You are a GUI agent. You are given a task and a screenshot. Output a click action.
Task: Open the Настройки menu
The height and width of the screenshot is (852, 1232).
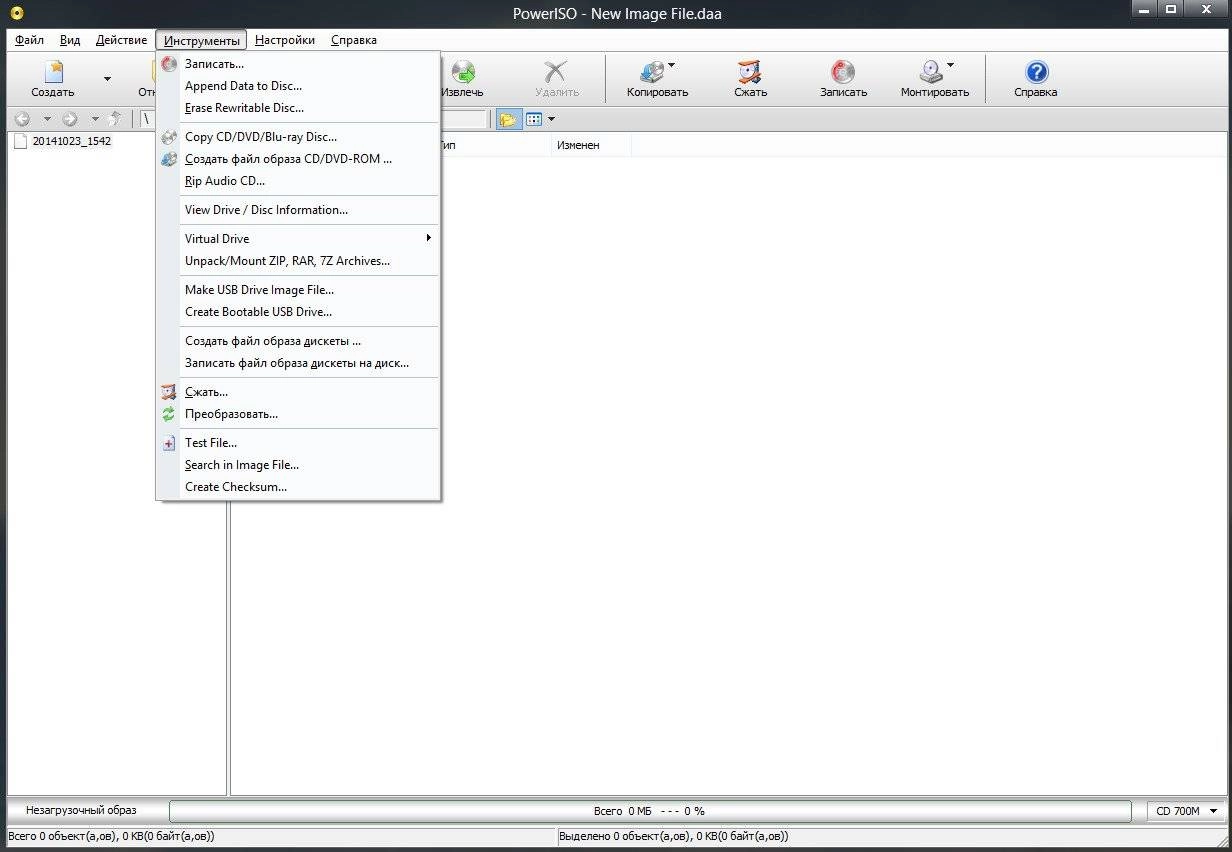click(x=284, y=40)
